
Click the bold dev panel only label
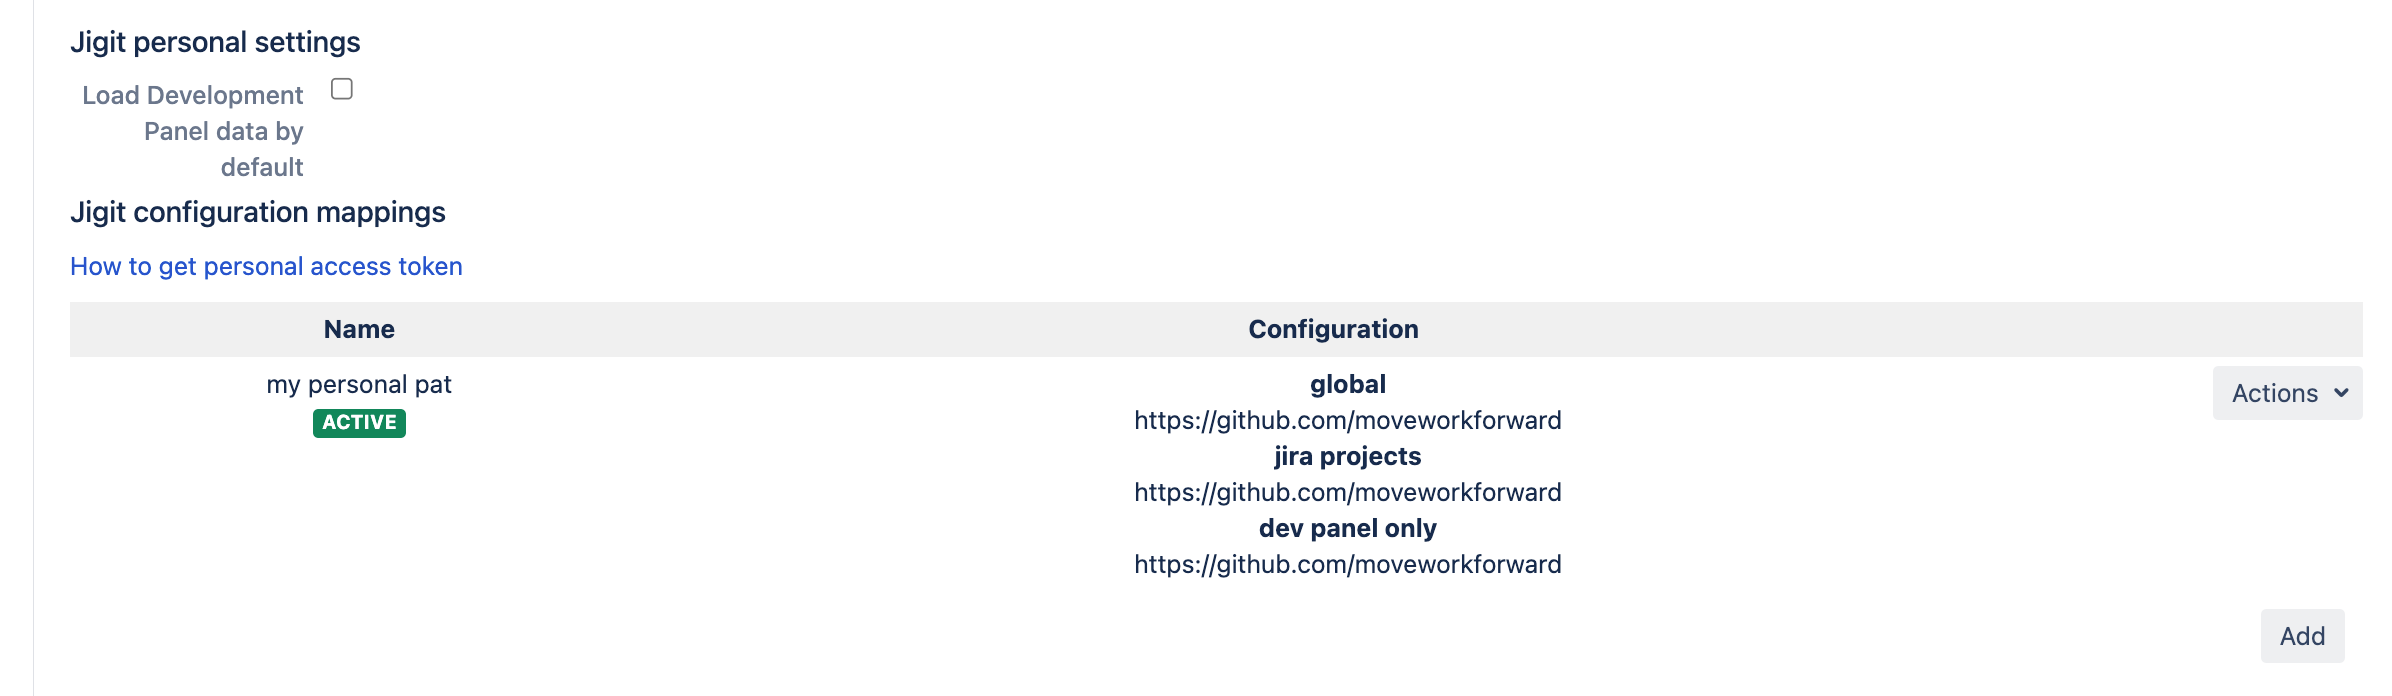click(x=1347, y=529)
